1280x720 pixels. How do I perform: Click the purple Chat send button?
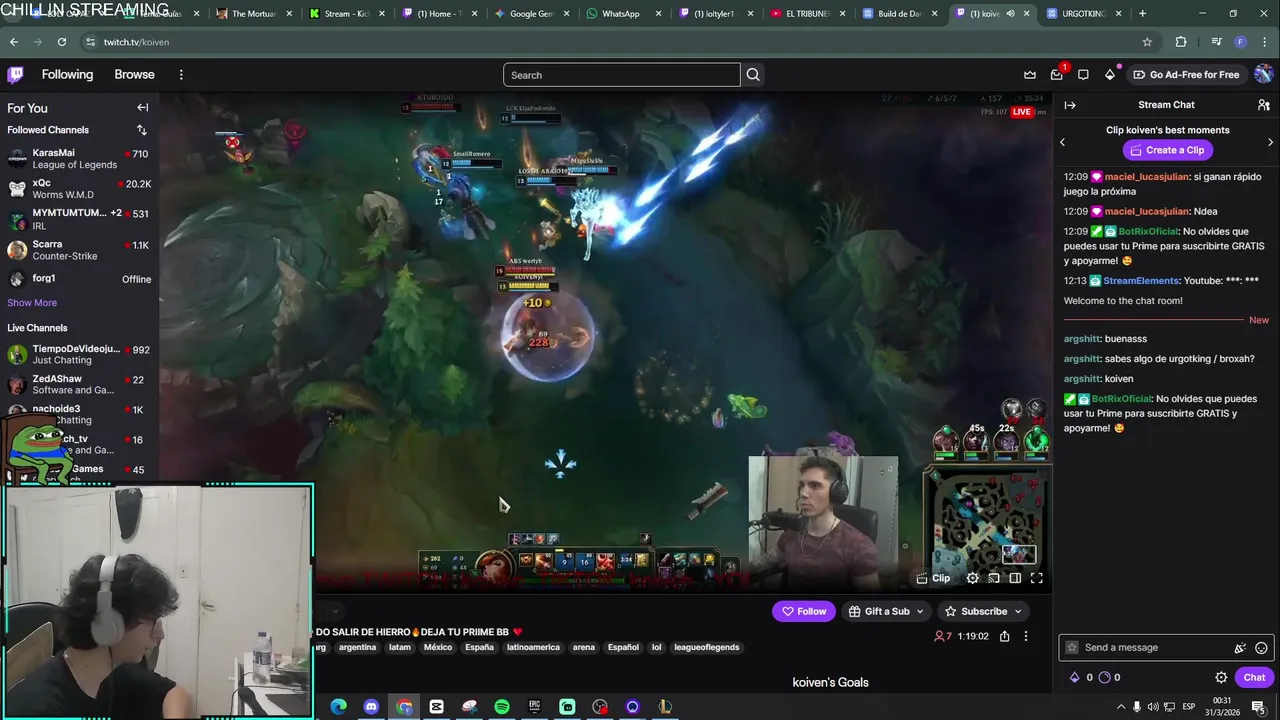(1254, 677)
